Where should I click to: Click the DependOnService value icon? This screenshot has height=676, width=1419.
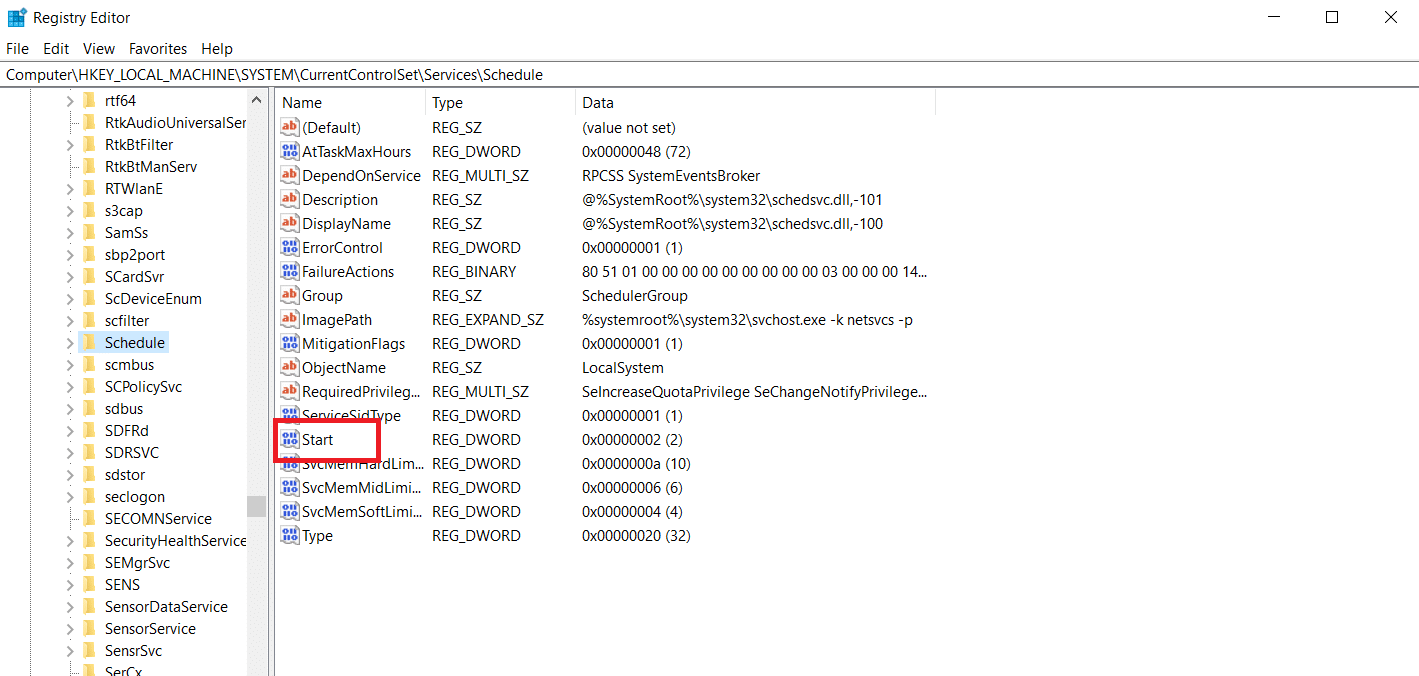coord(290,176)
